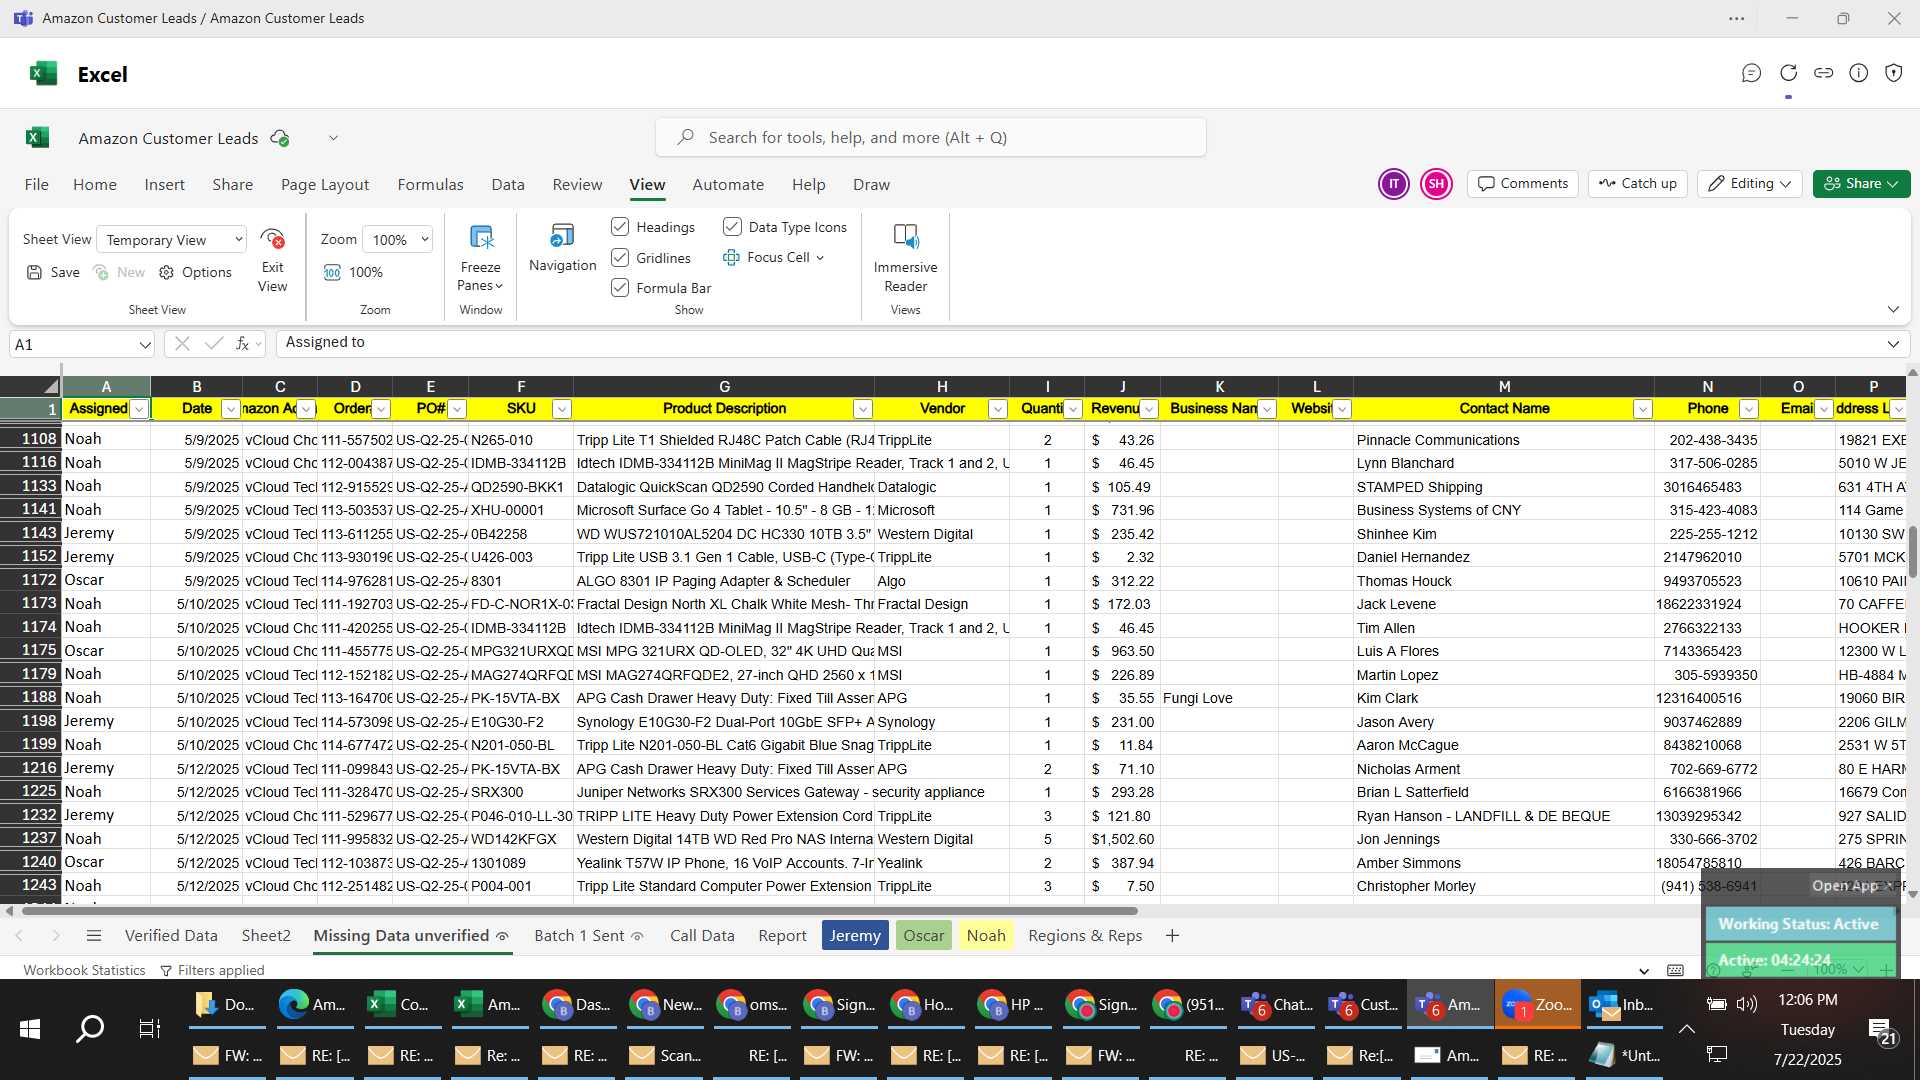This screenshot has width=1920, height=1080.
Task: Click the horizontal scrollbar thumb
Action: 580,911
